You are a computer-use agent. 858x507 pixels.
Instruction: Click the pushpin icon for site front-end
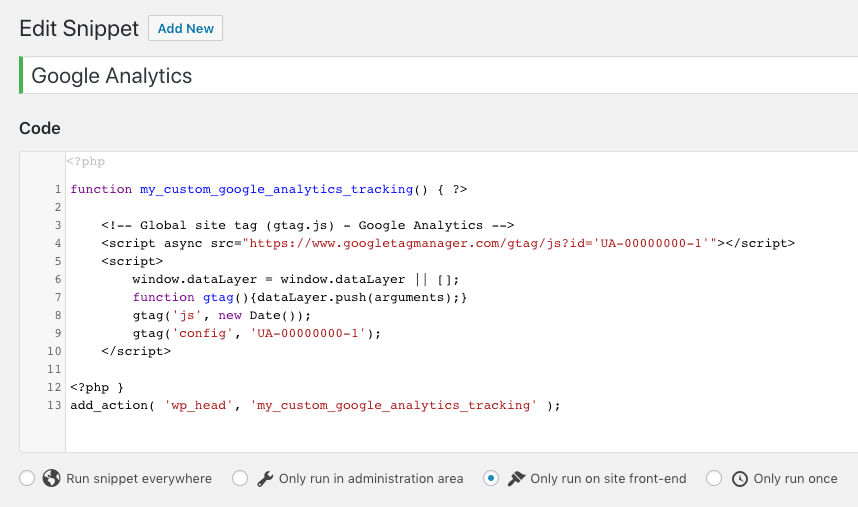pyautogui.click(x=516, y=478)
